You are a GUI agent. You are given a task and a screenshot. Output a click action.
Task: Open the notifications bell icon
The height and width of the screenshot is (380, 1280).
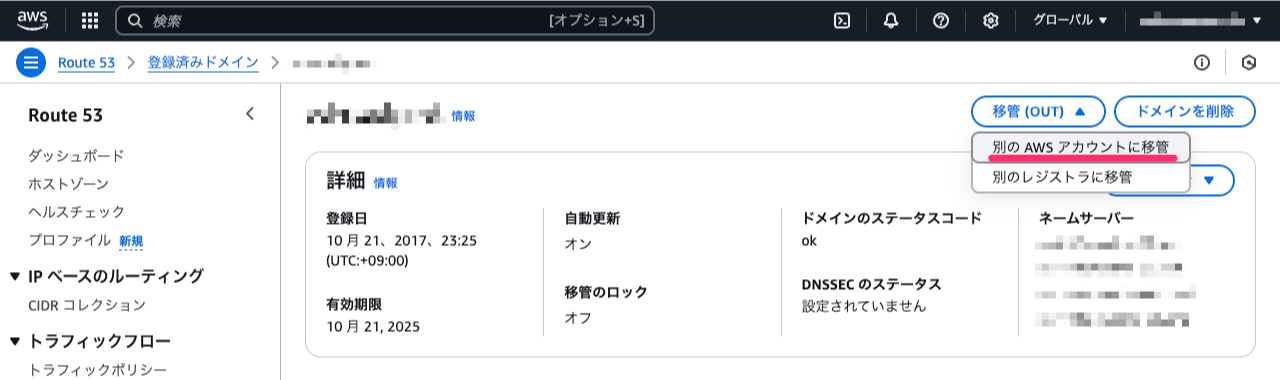[891, 20]
